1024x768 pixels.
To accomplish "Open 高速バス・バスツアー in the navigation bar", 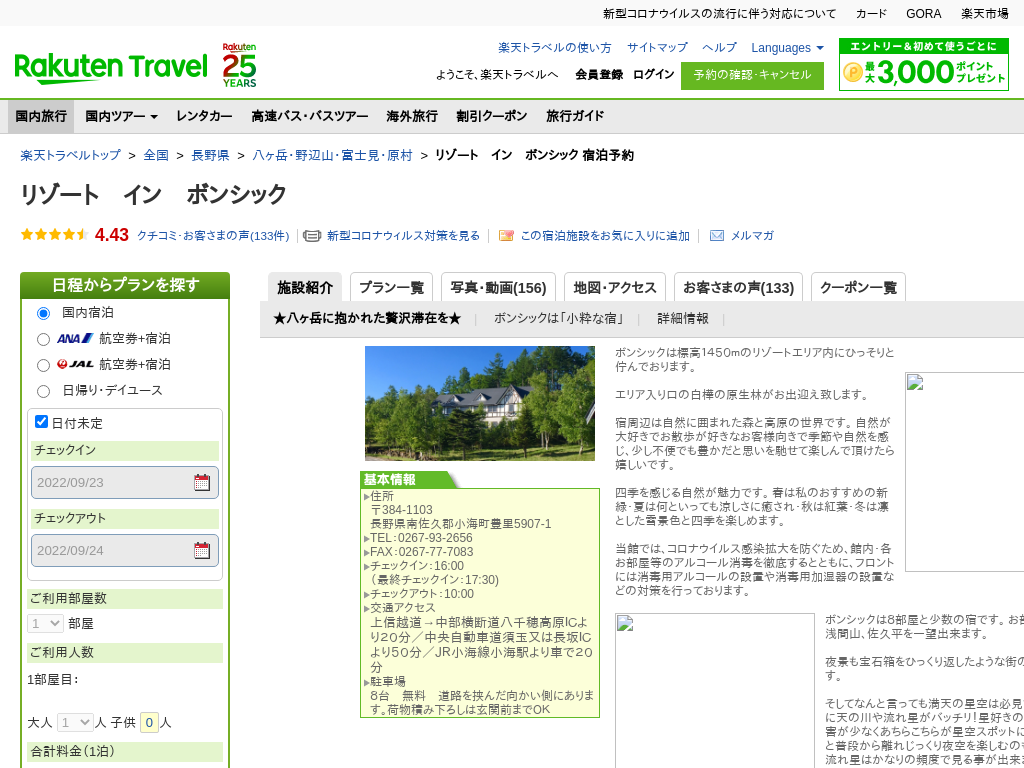I will pyautogui.click(x=310, y=116).
